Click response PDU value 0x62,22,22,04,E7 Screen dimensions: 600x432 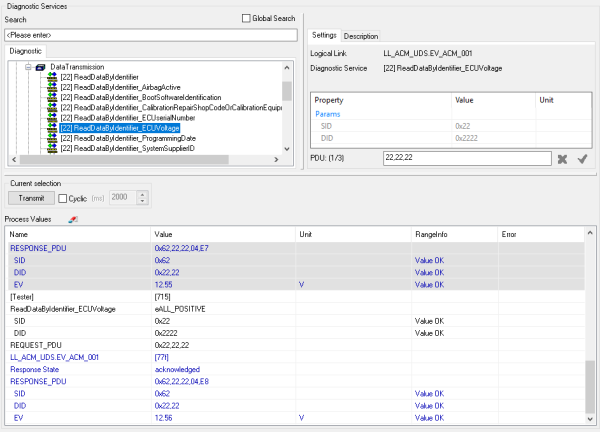click(181, 248)
